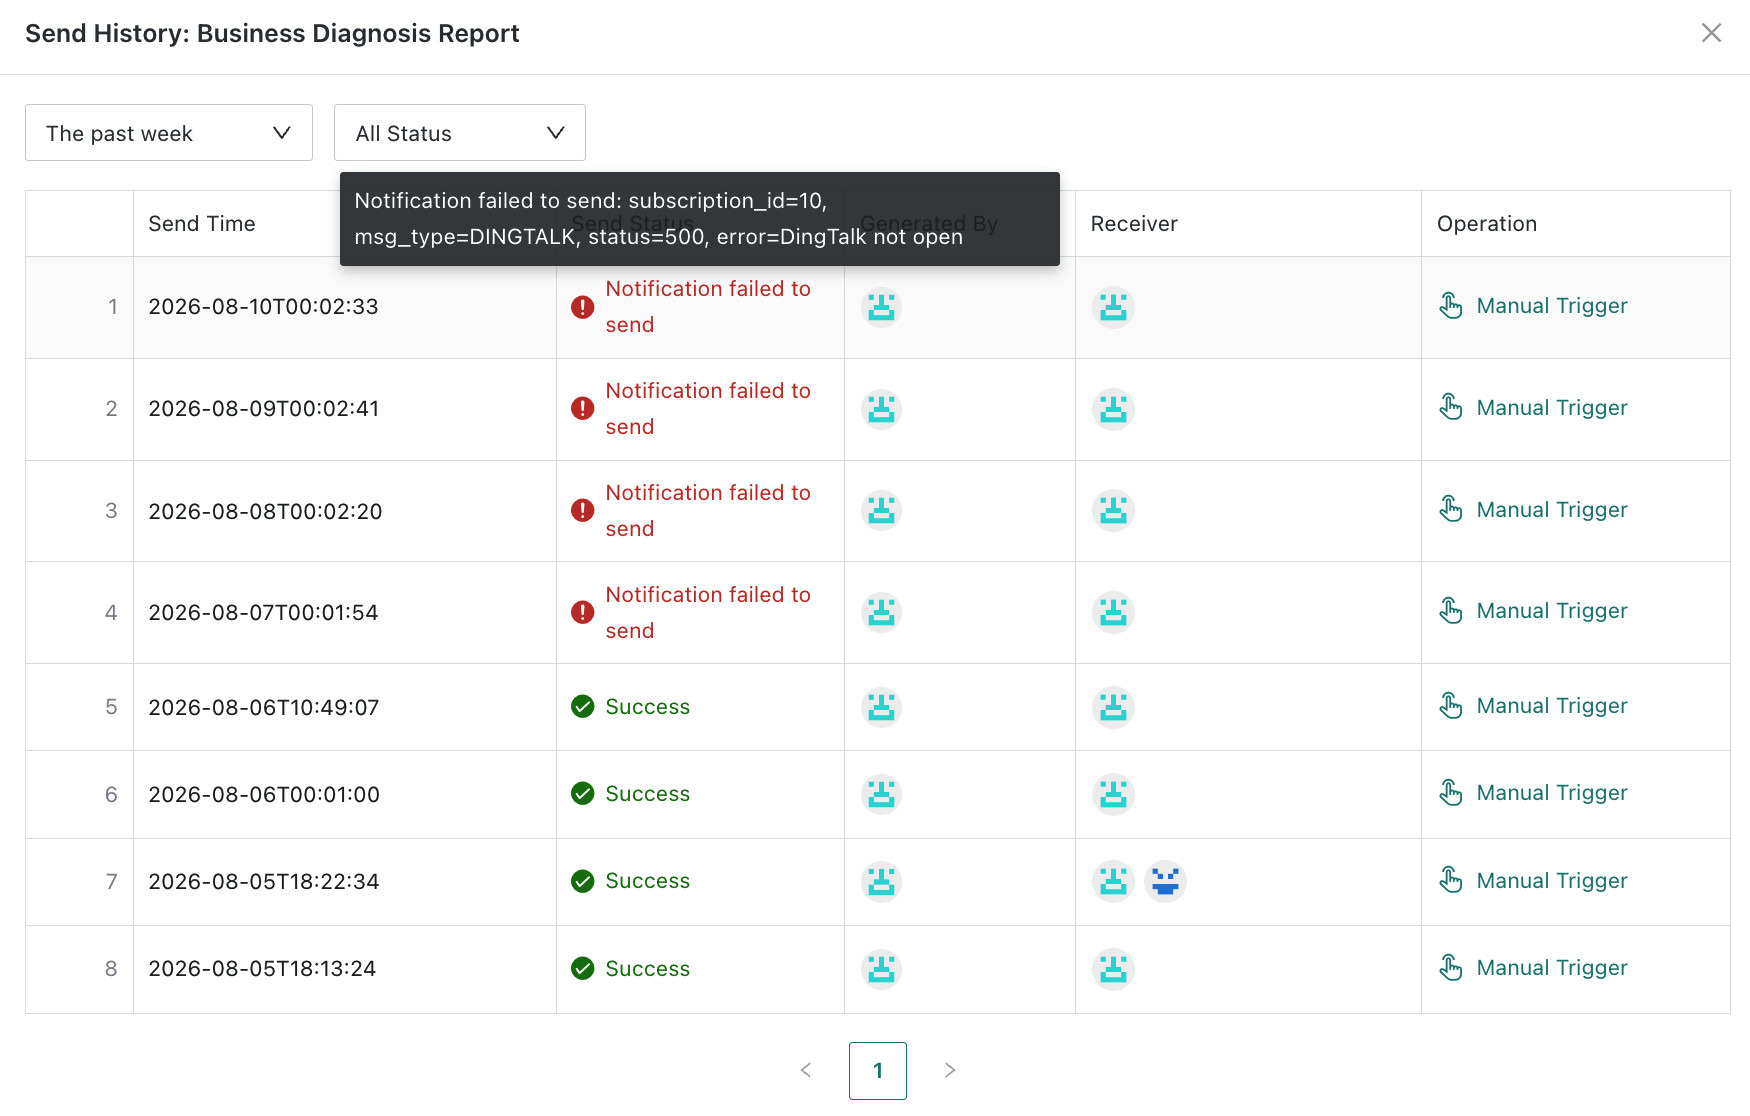
Task: Click the red error icon in row 4
Action: 582,612
